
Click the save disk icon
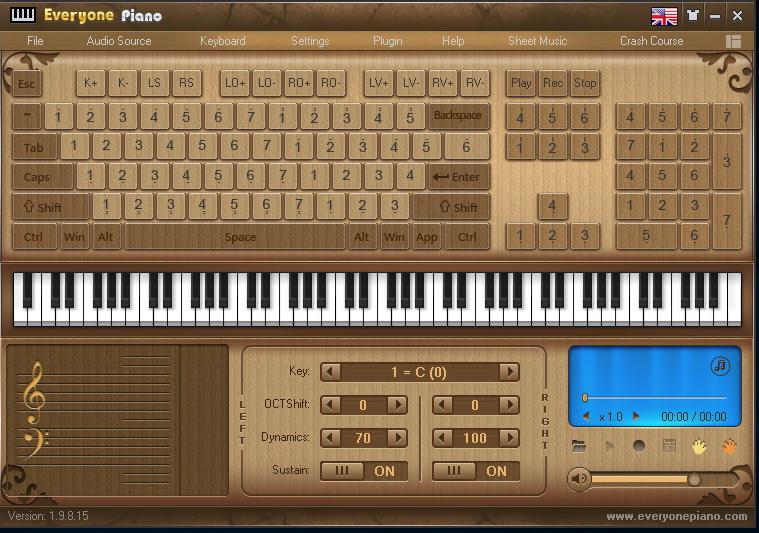point(669,446)
